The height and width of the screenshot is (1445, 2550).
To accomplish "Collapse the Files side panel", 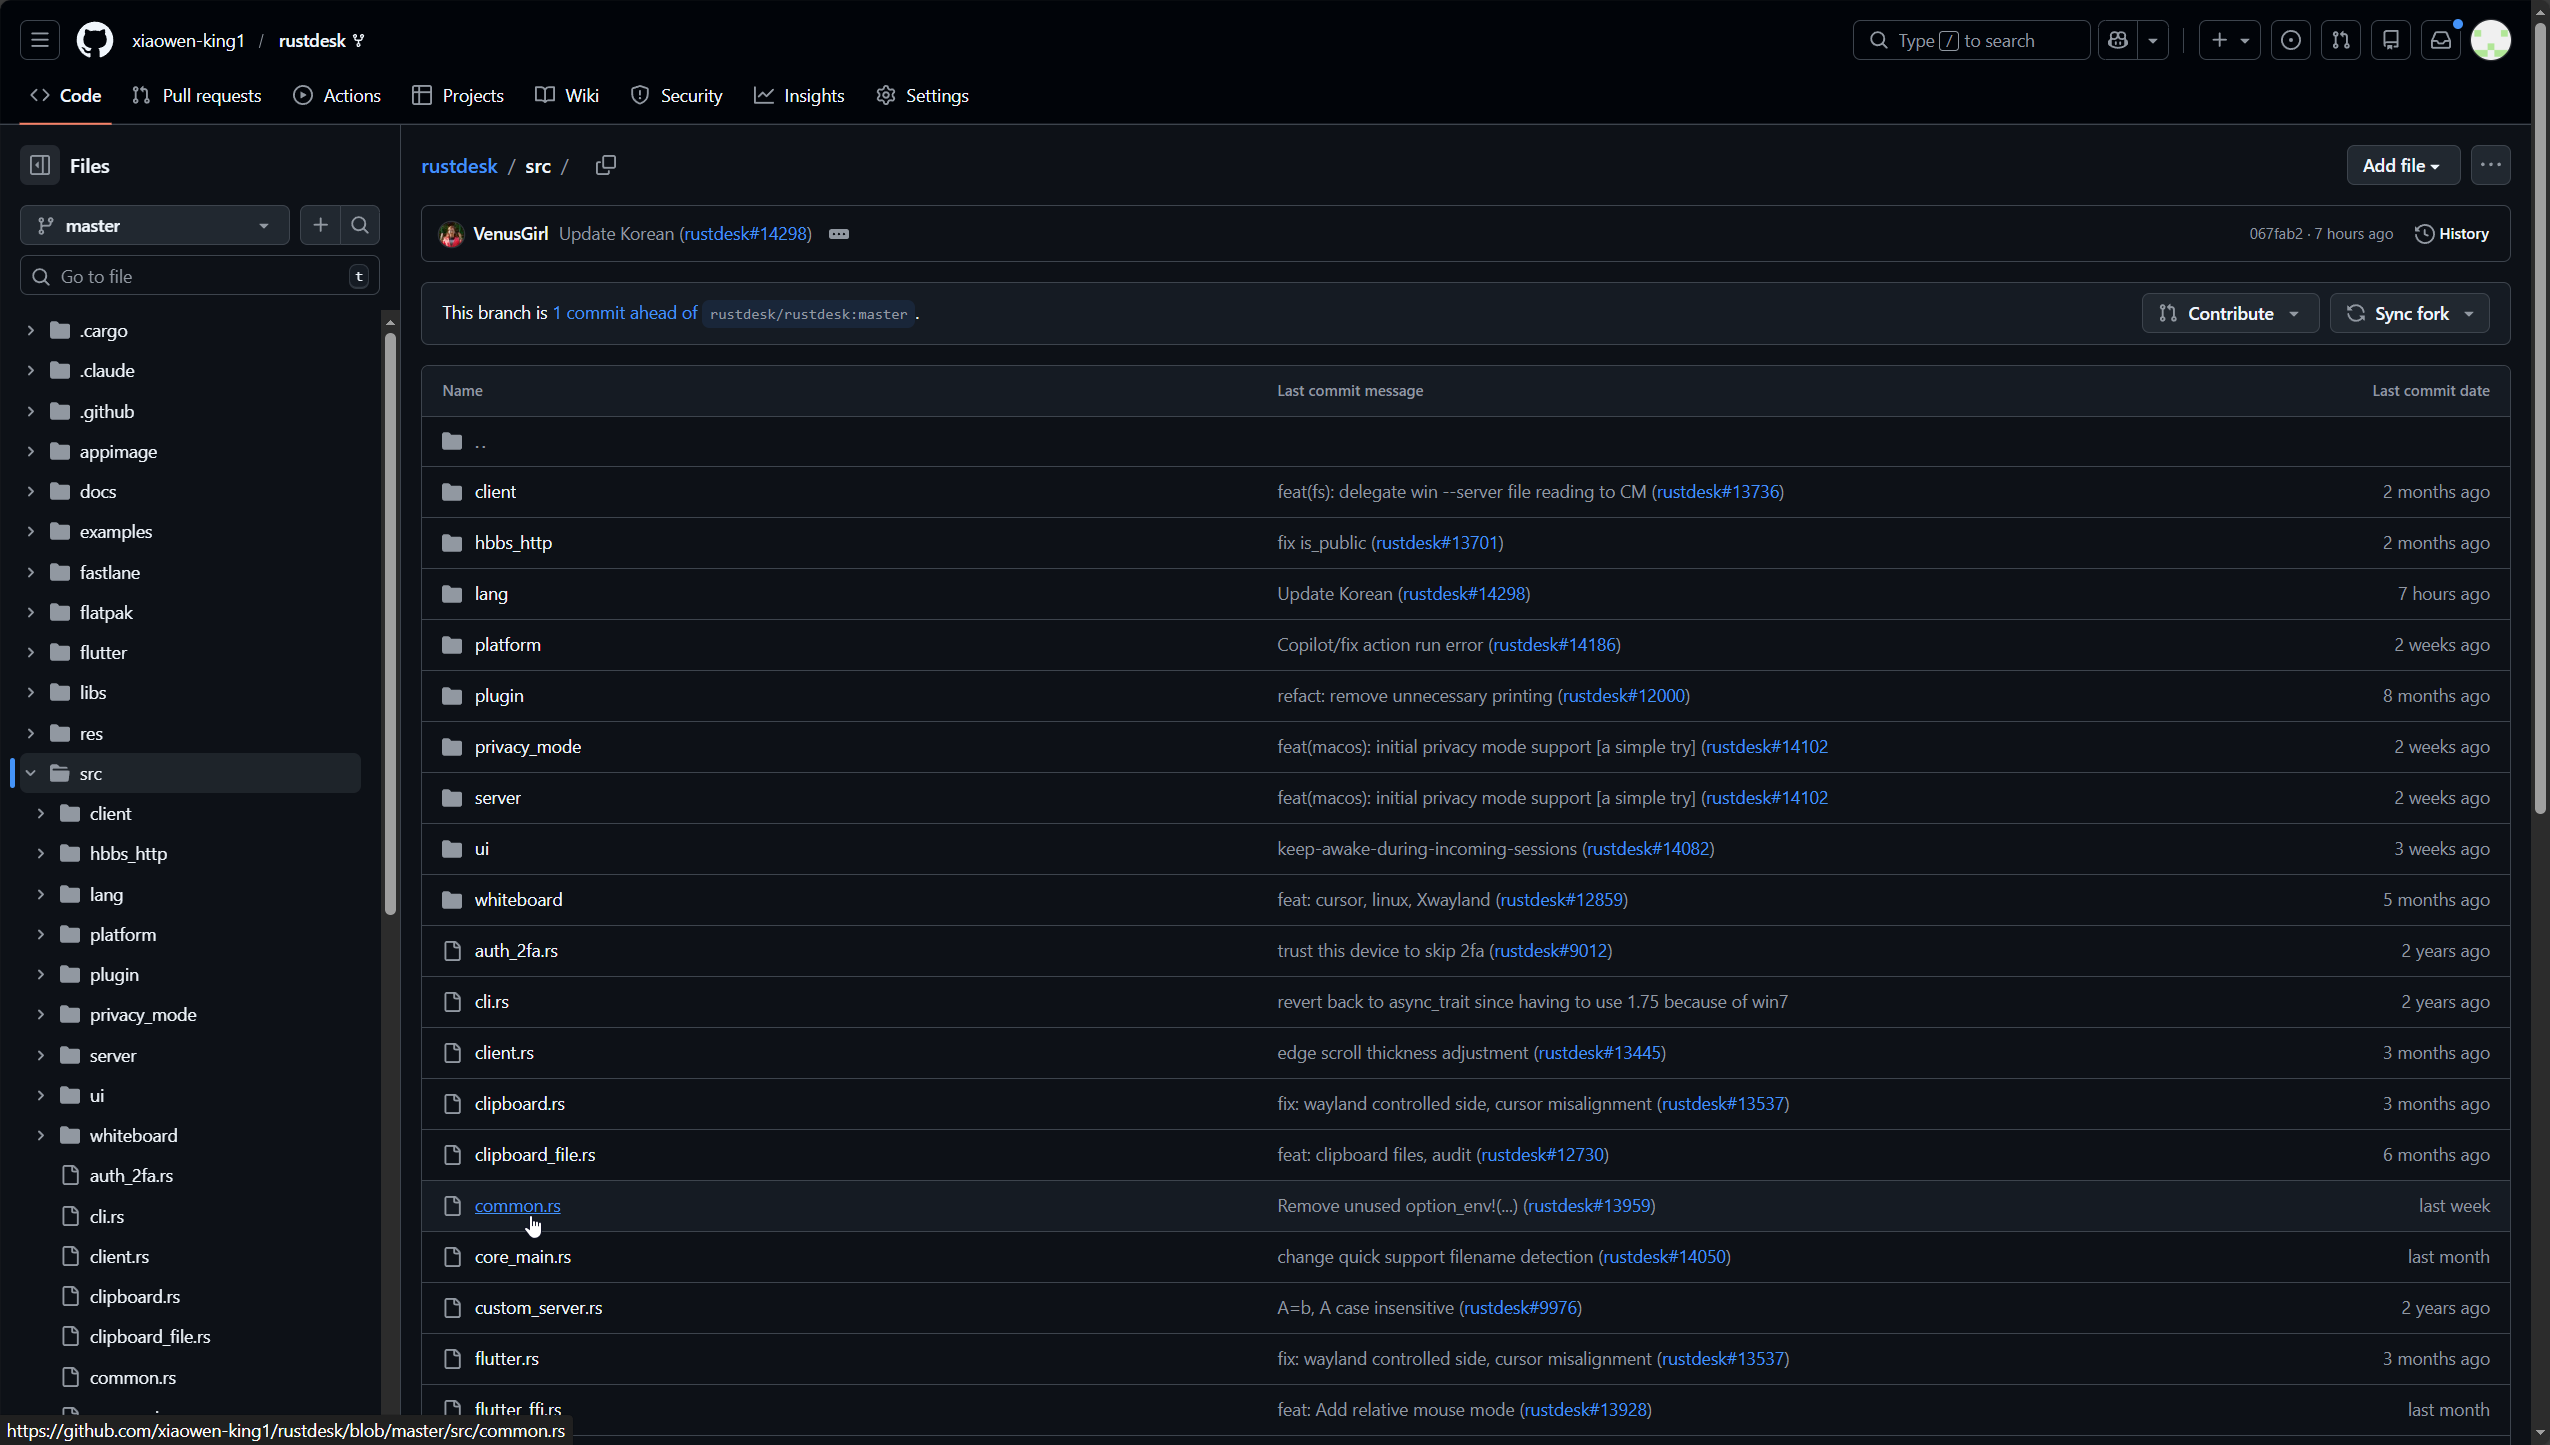I will (x=40, y=166).
